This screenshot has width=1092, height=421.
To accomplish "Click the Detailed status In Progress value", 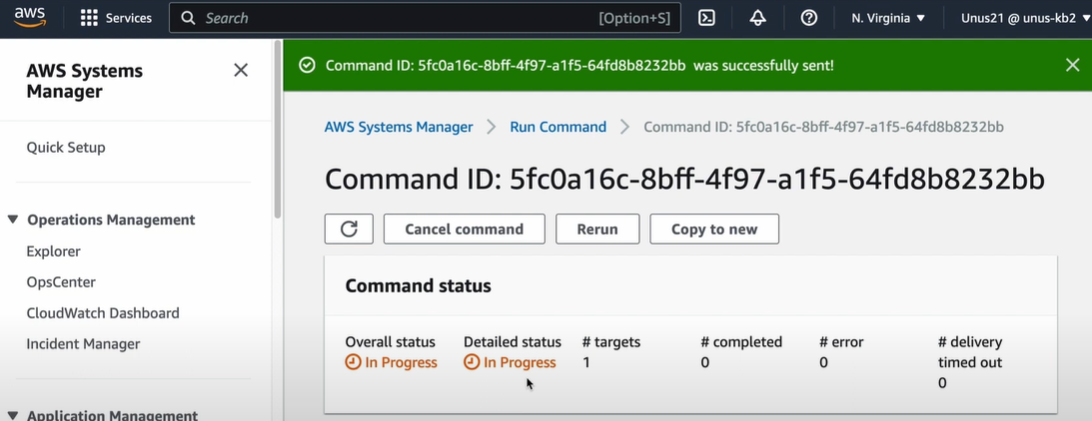I will click(510, 363).
